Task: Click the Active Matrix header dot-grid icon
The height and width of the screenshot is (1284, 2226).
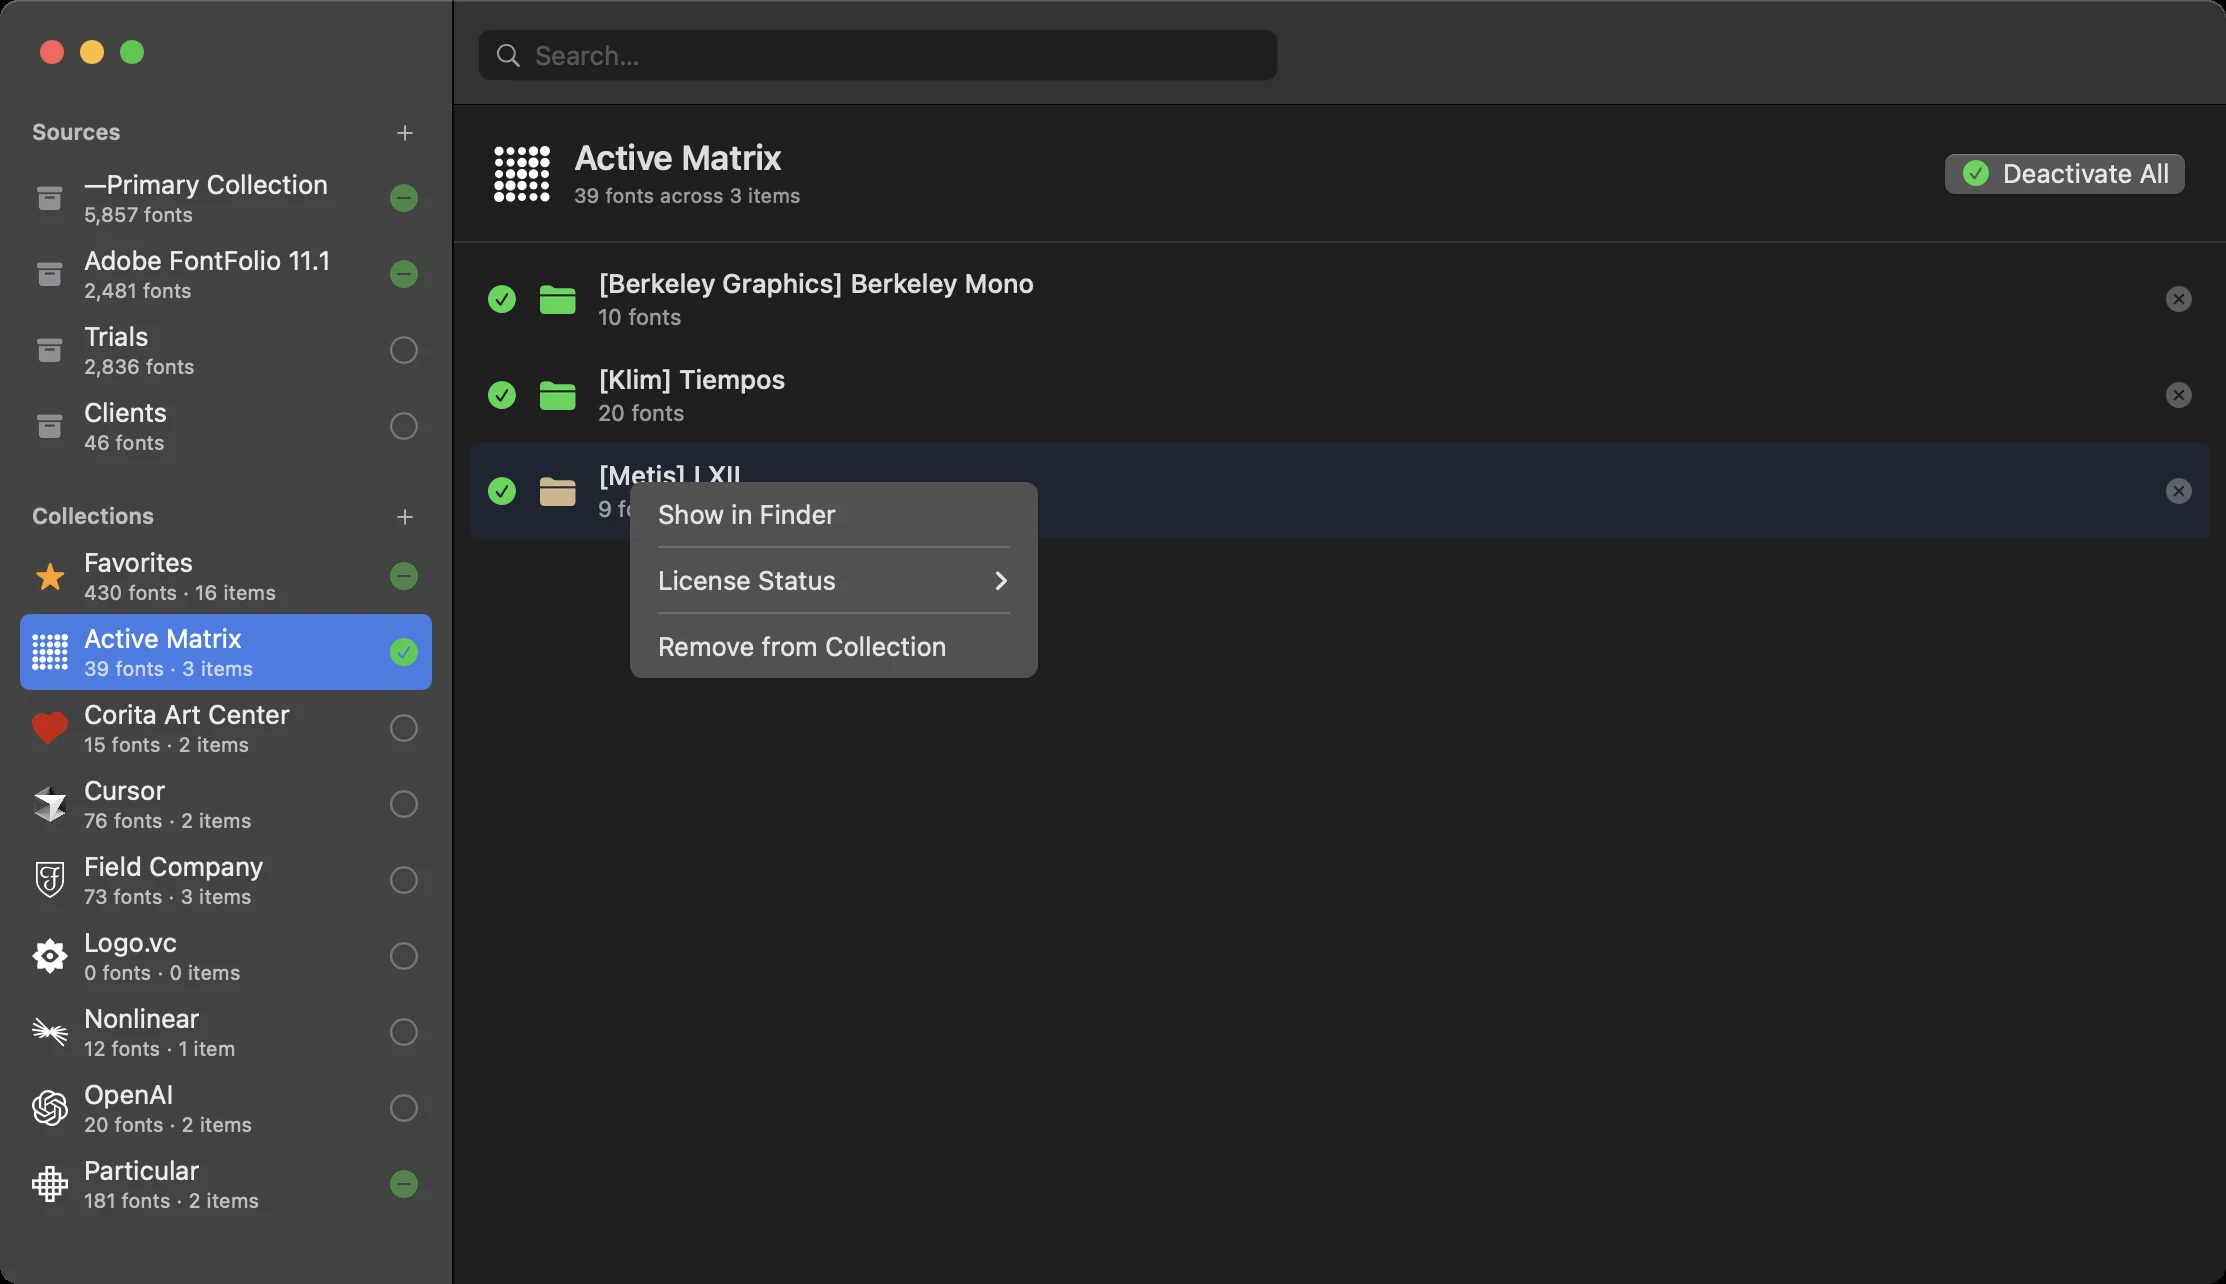Action: 522,174
